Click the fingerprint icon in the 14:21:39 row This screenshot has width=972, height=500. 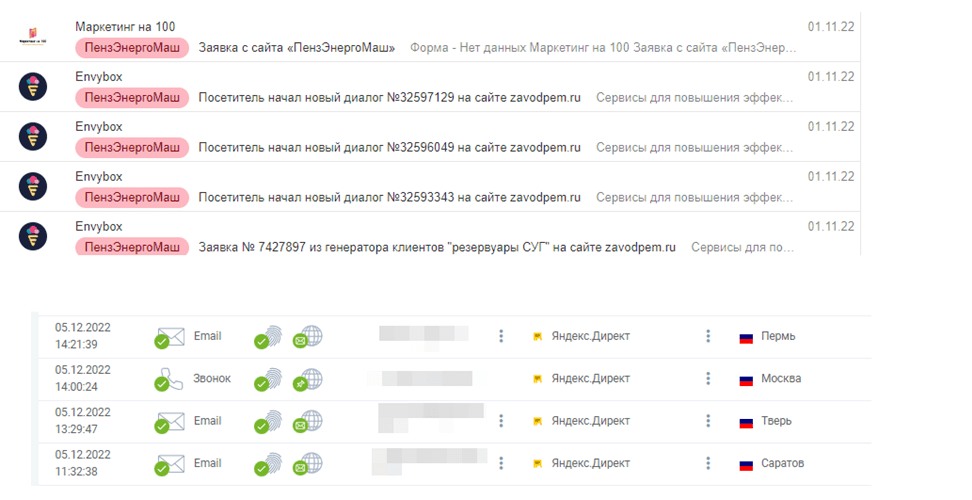268,337
